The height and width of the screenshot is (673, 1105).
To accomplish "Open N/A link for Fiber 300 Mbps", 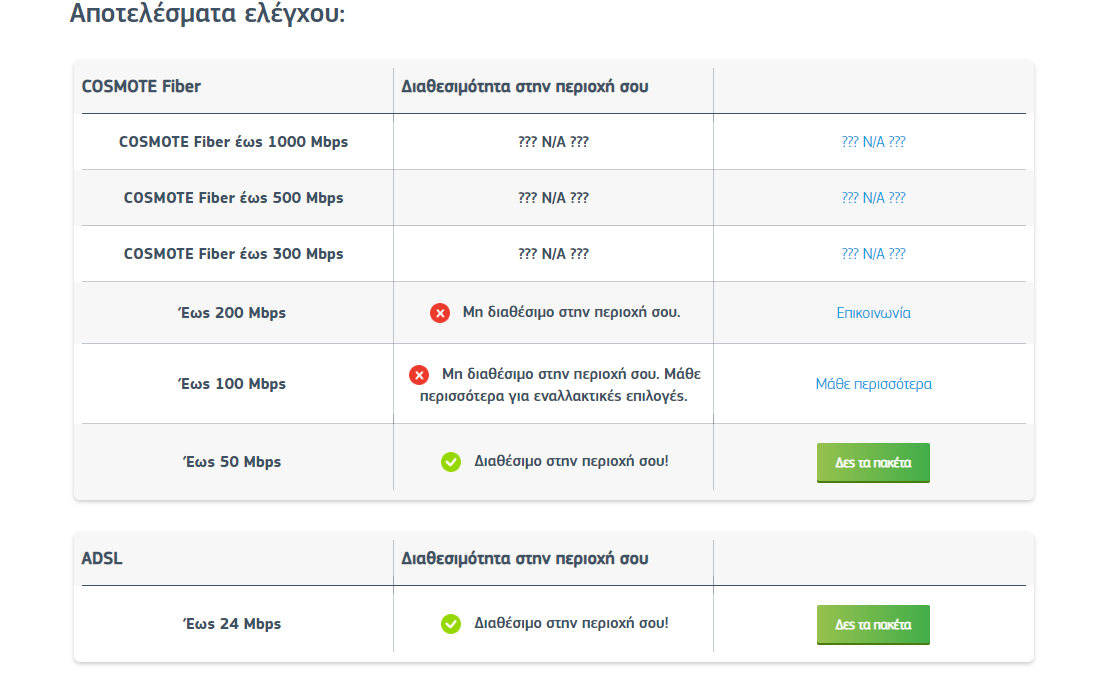I will point(873,254).
